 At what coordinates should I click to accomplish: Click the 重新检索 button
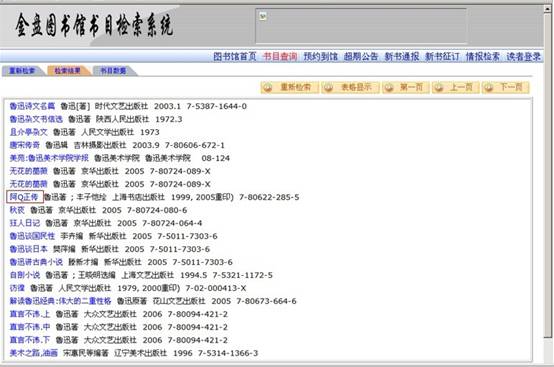pyautogui.click(x=290, y=87)
